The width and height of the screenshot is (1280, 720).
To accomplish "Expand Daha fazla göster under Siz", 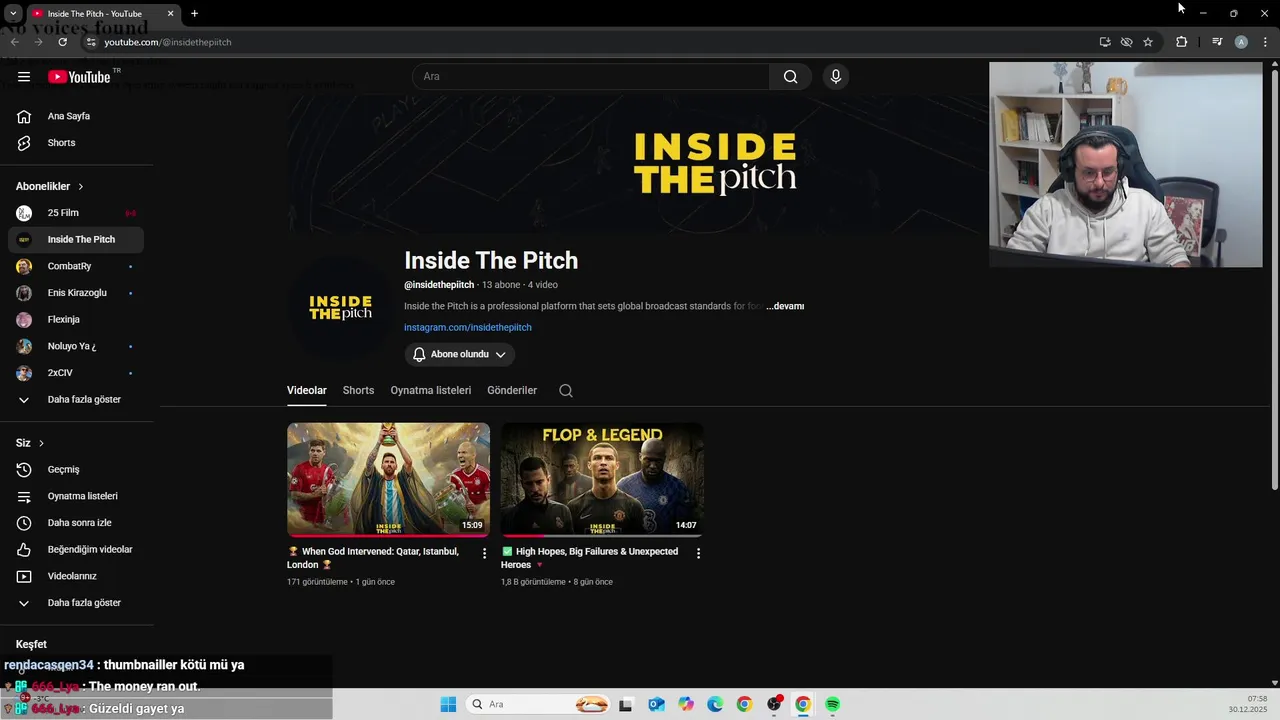I will tap(76, 603).
